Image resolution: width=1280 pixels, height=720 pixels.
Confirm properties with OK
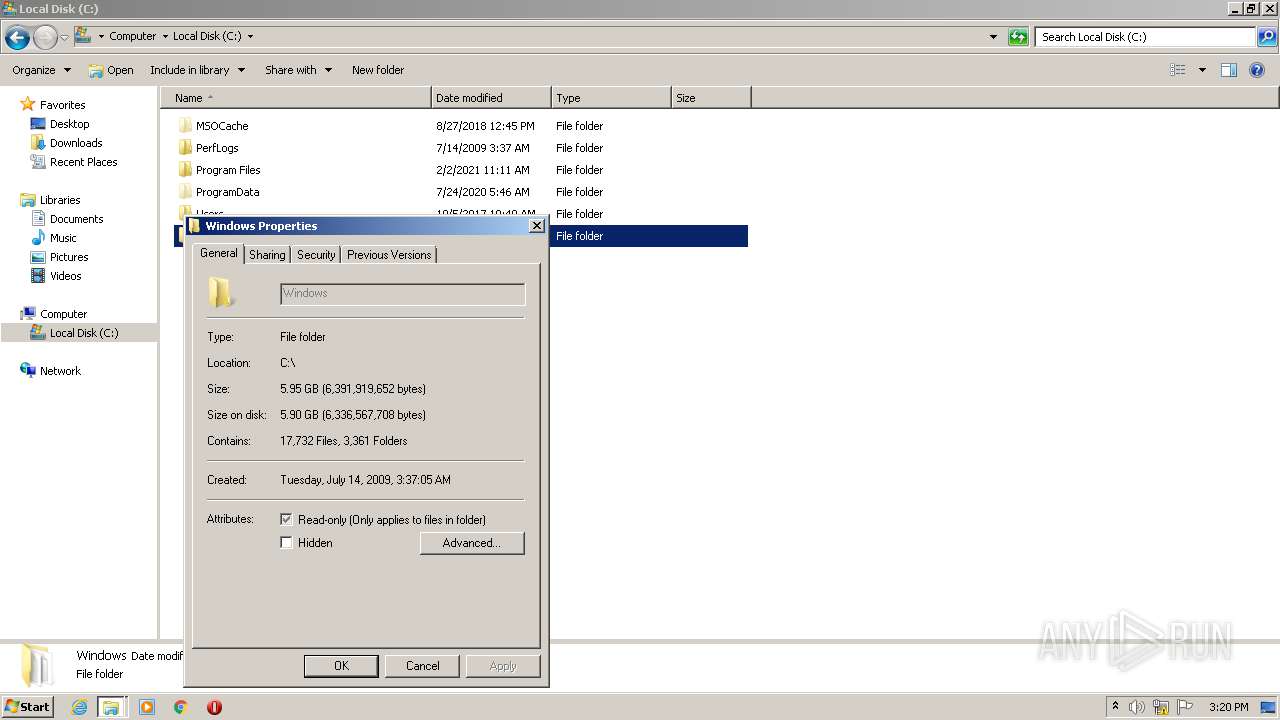point(341,666)
